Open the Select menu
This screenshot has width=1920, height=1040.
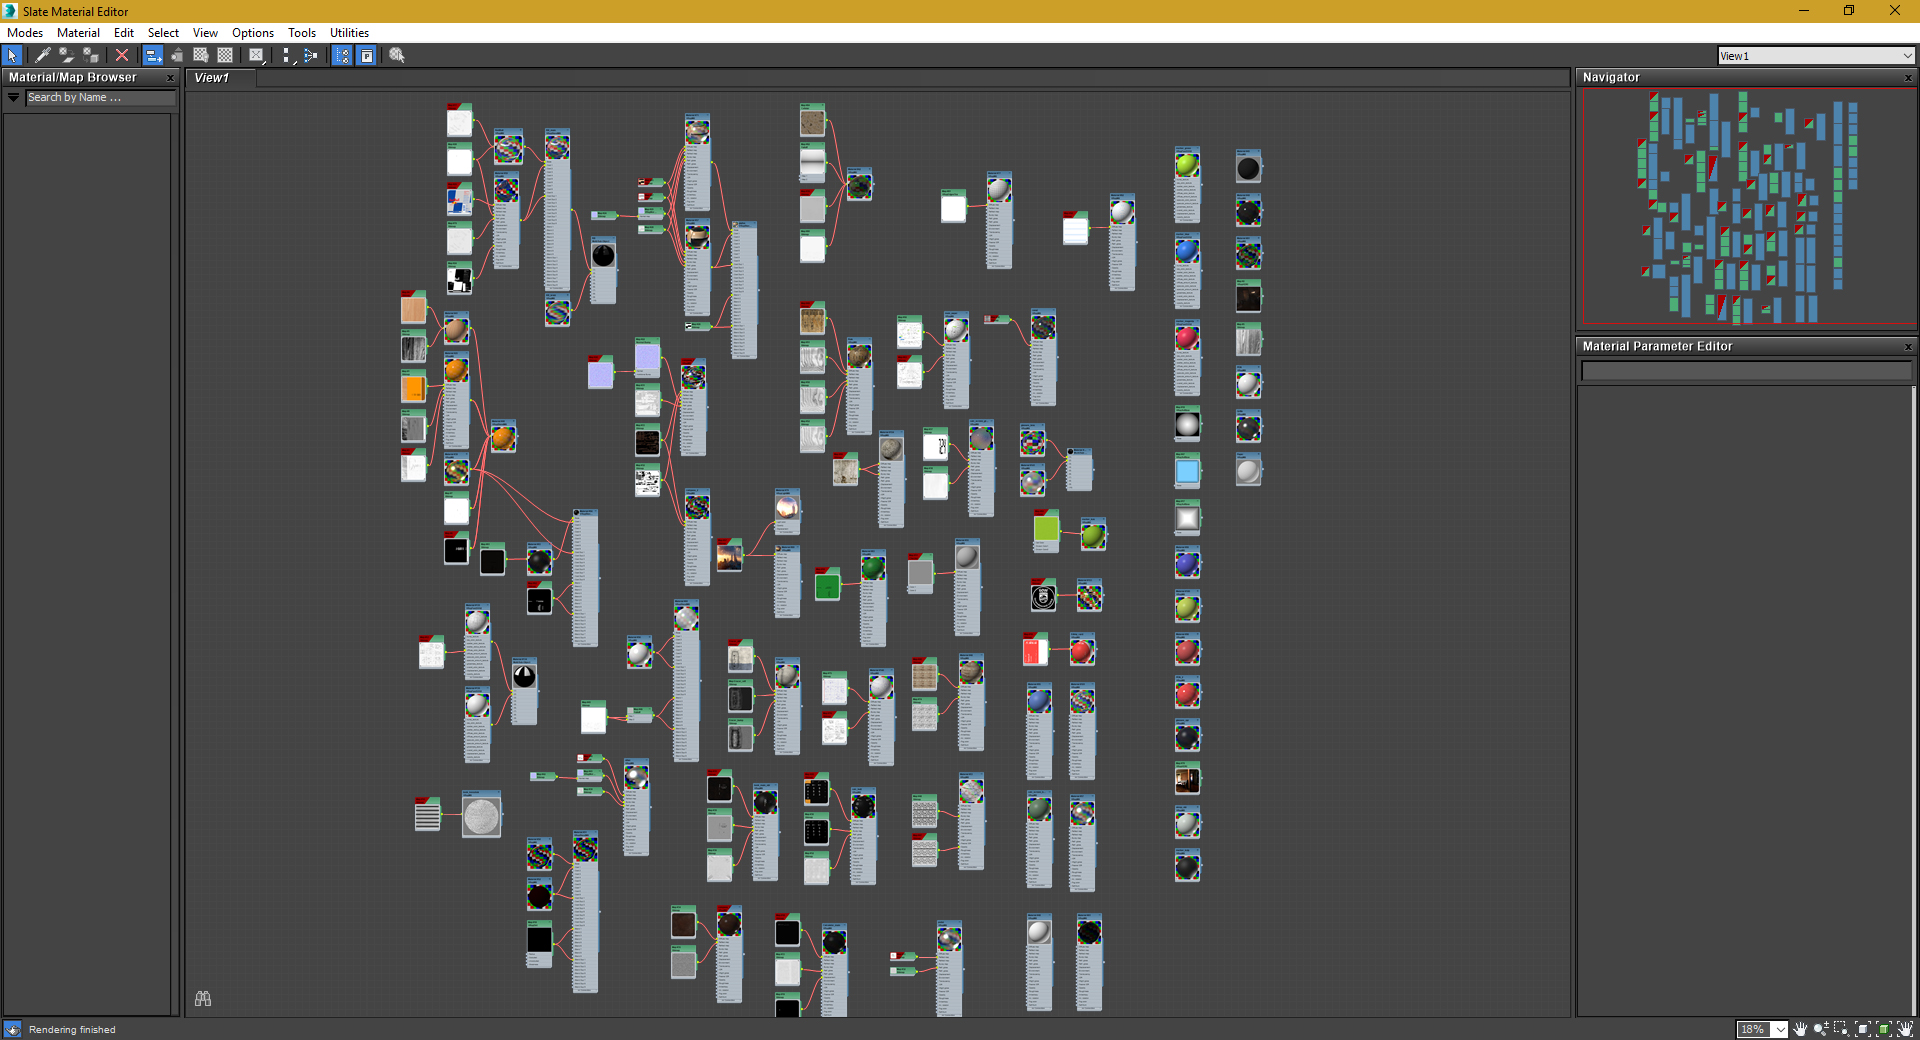click(x=163, y=33)
